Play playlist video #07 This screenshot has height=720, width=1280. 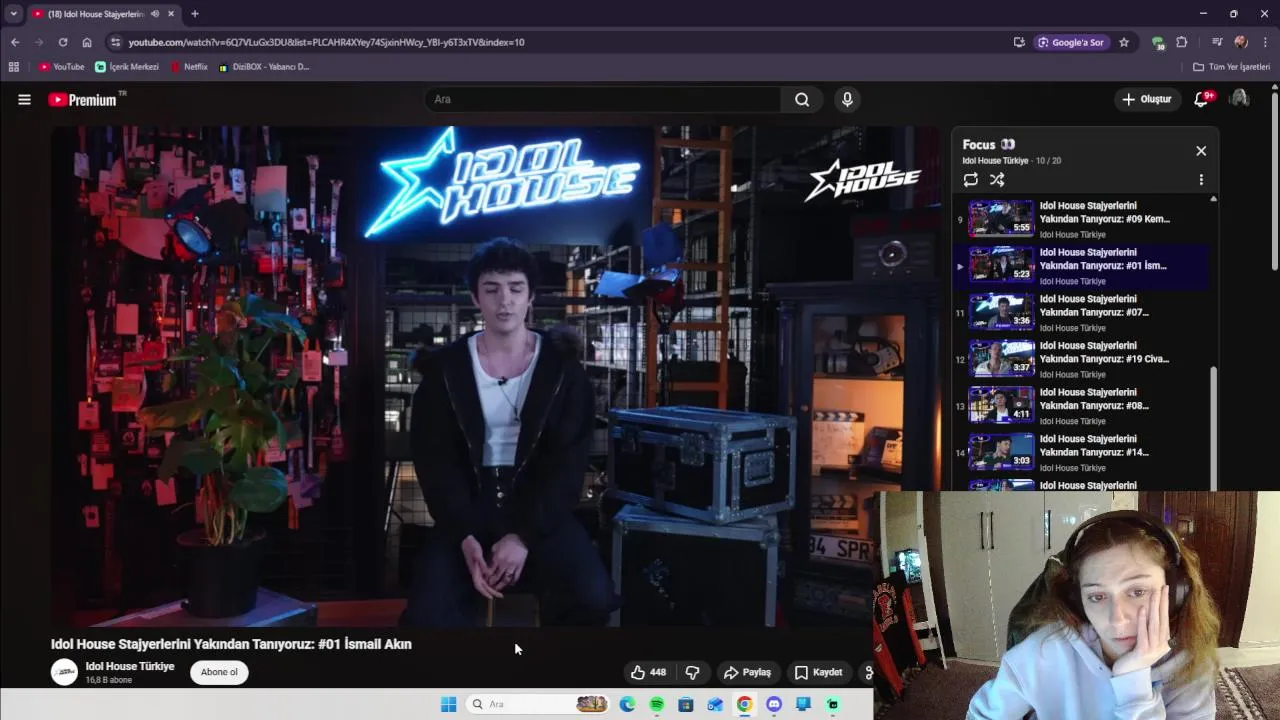coord(1080,312)
